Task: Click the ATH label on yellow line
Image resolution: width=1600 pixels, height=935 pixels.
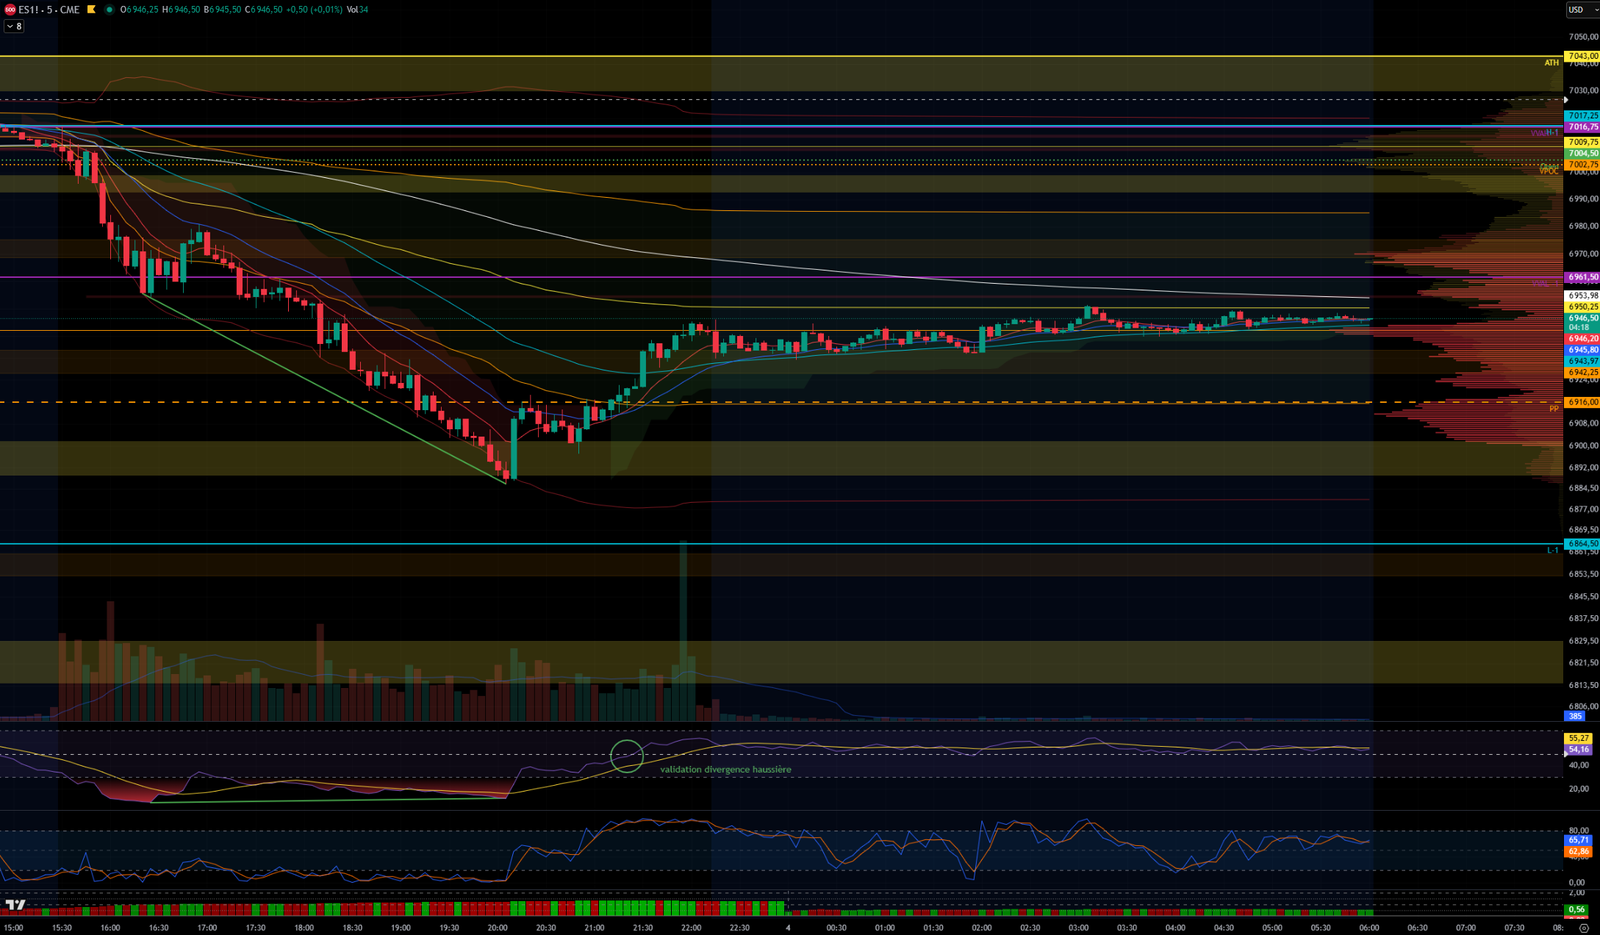Action: pyautogui.click(x=1551, y=63)
